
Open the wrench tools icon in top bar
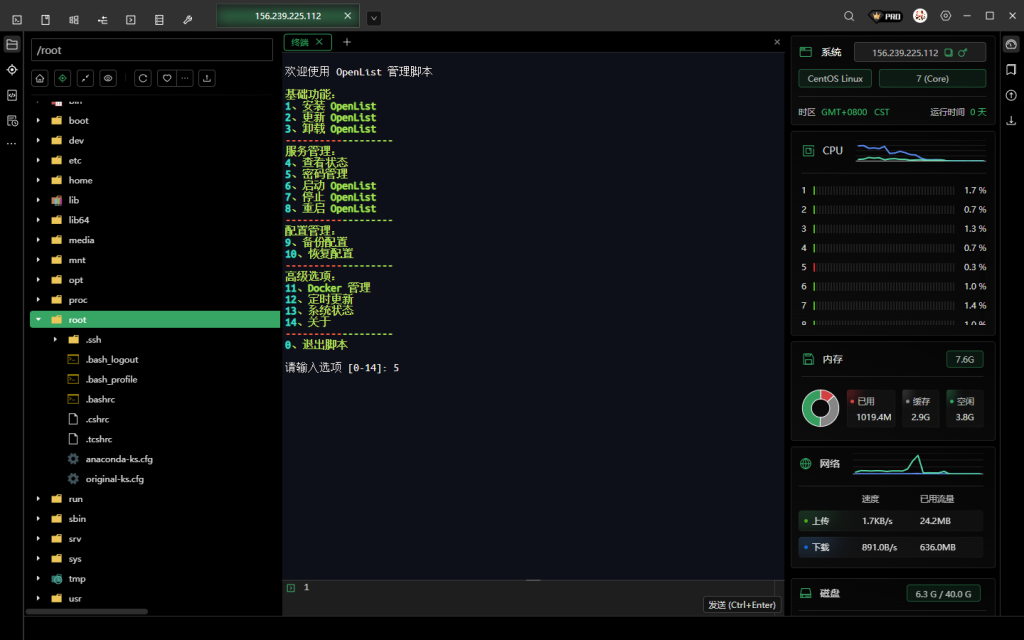click(188, 18)
